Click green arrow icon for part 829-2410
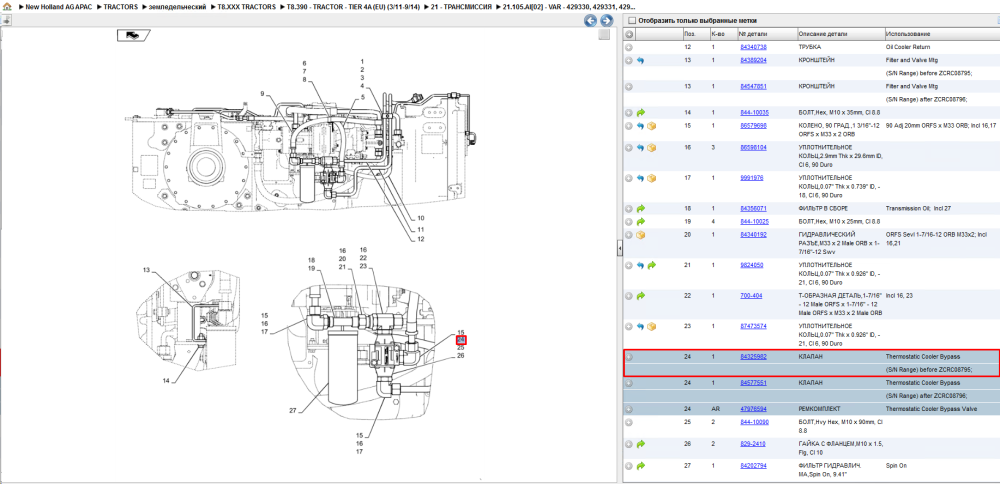 click(640, 444)
